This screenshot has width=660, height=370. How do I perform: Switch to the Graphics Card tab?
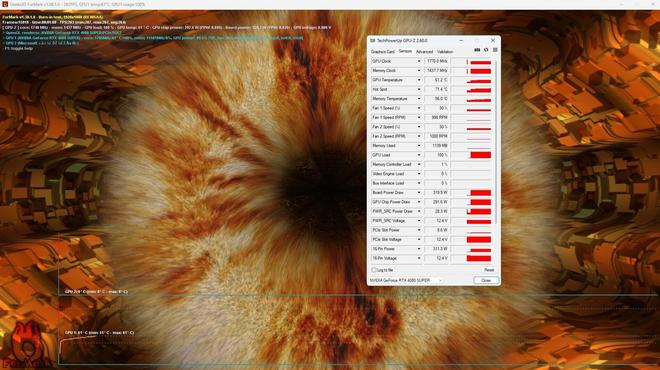(x=382, y=52)
